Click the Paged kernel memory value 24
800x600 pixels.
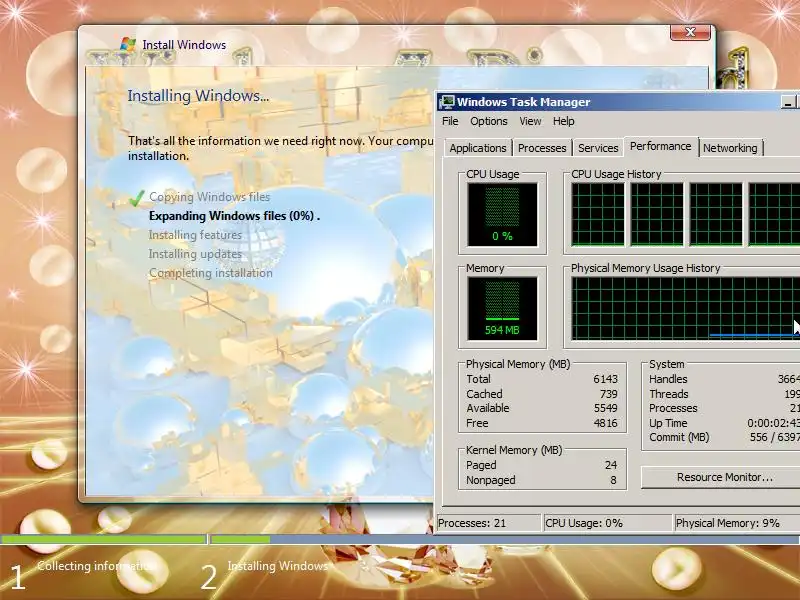(x=611, y=465)
